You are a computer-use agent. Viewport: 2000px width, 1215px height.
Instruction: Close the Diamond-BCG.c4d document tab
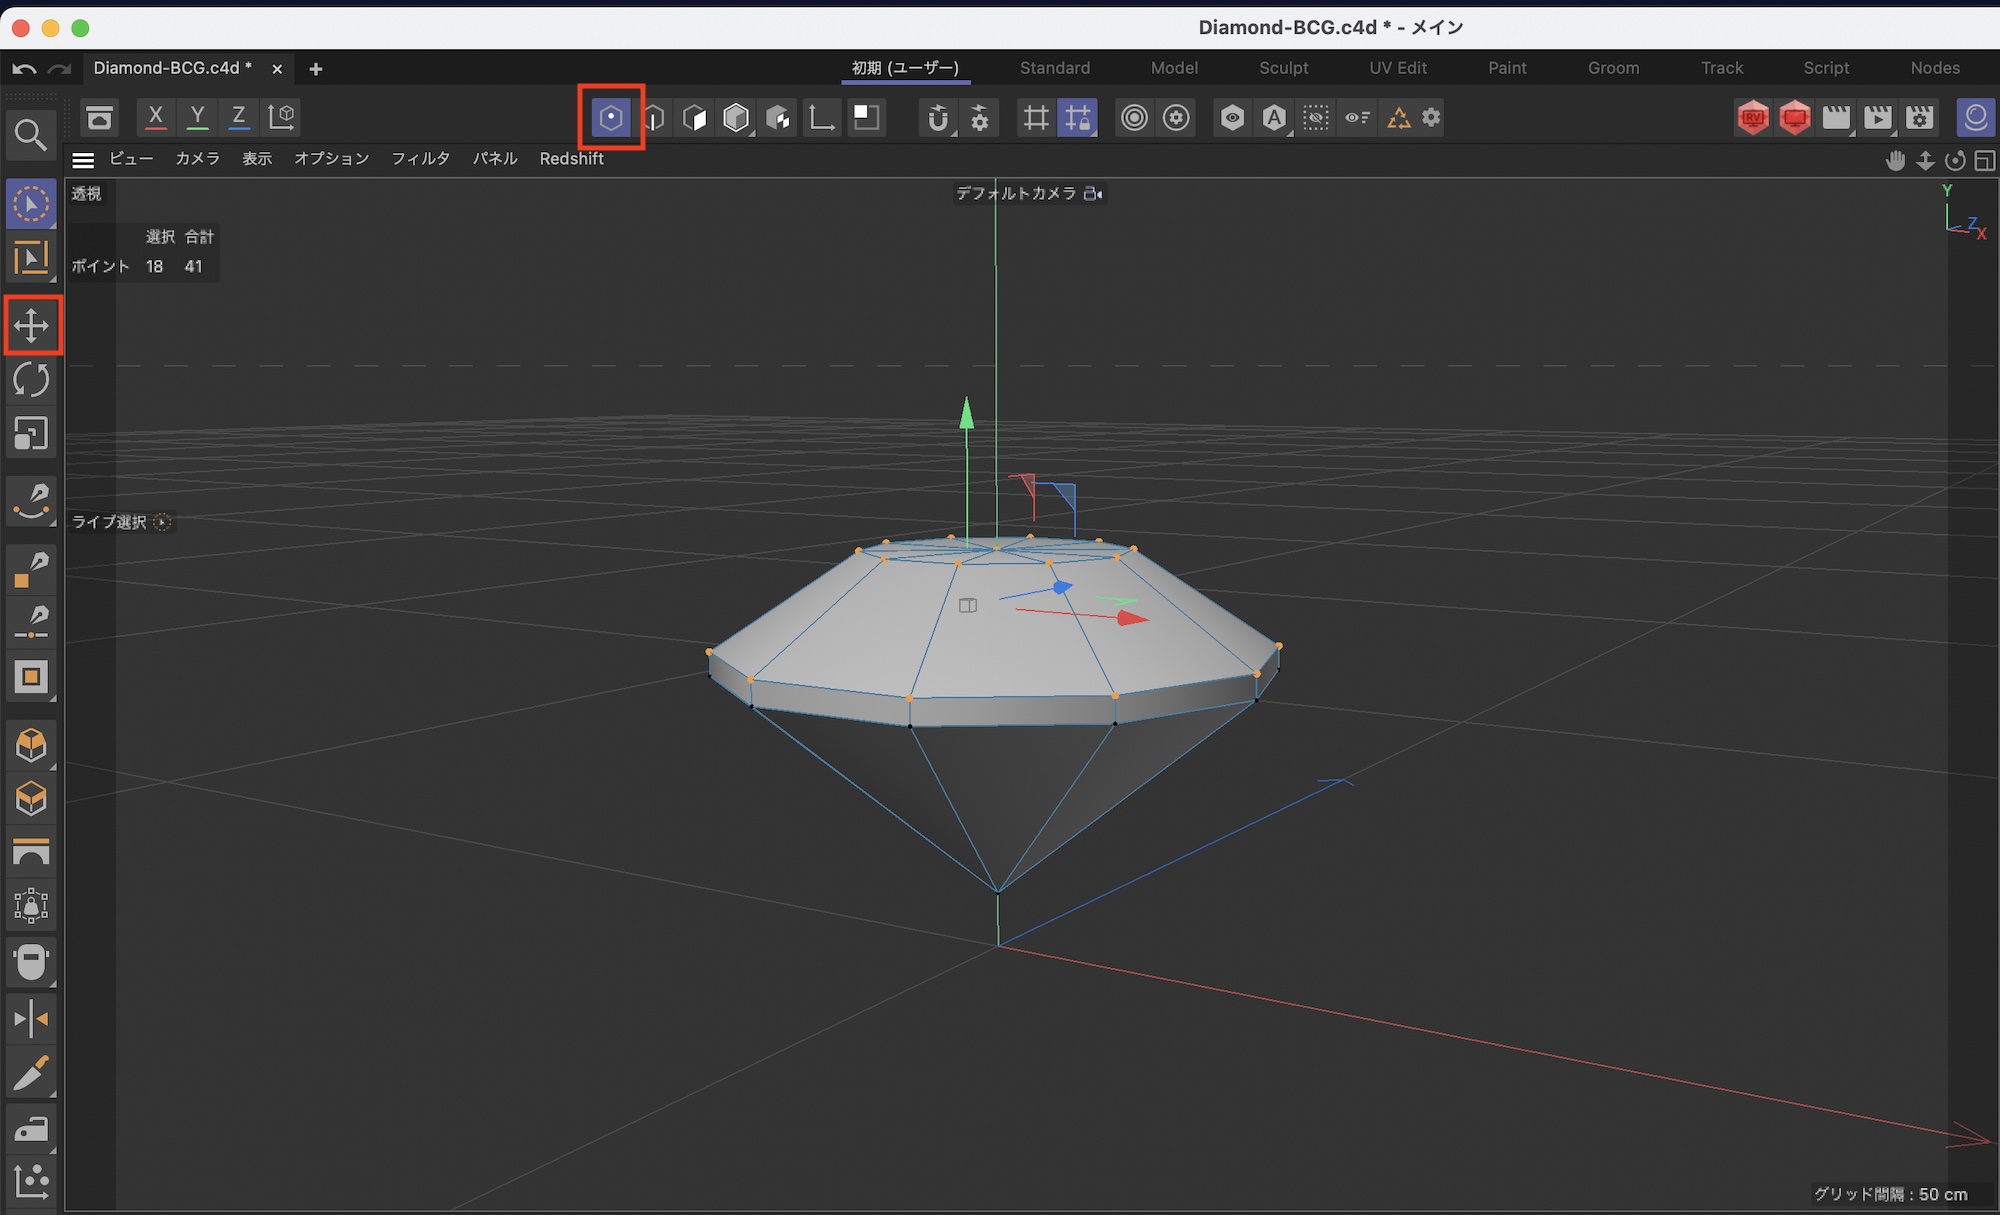[277, 69]
